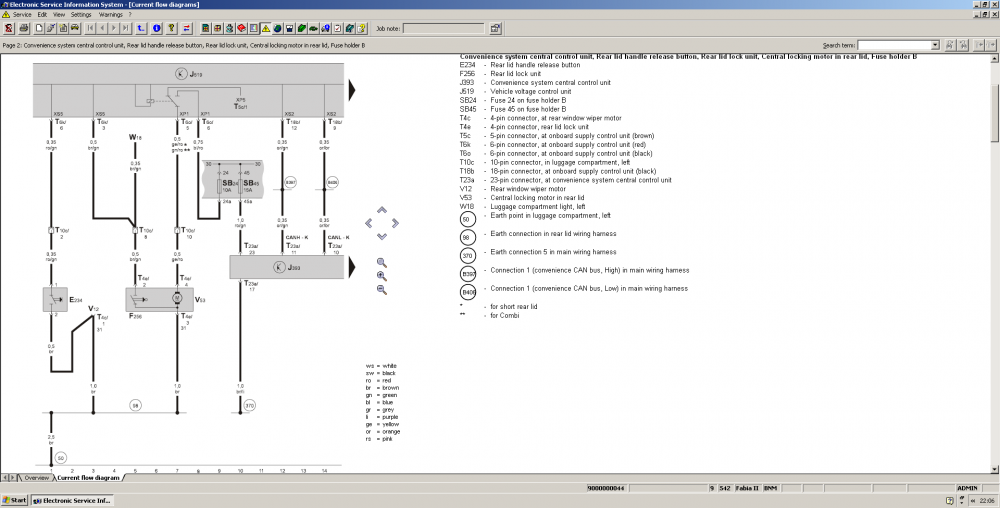Click the Windows Start button
This screenshot has width=1000, height=508.
(15, 500)
